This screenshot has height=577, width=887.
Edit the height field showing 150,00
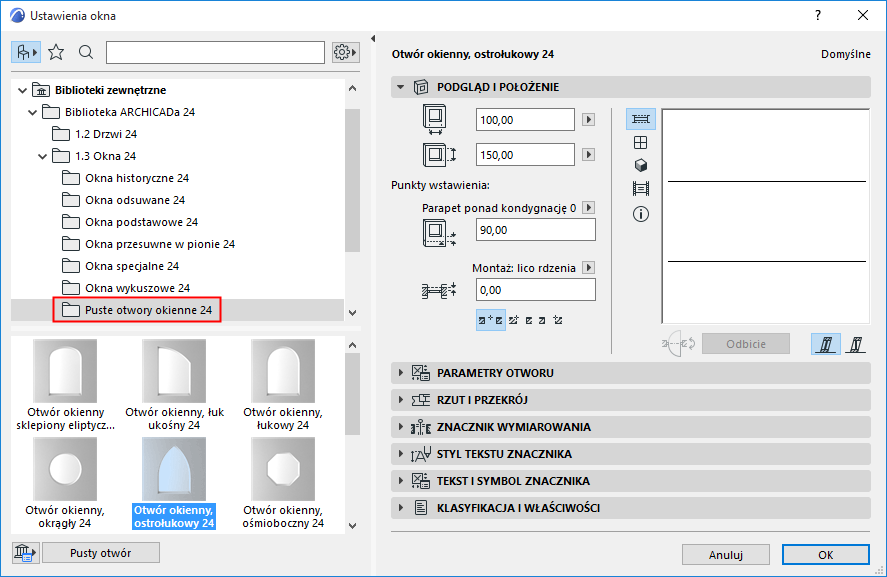(525, 155)
